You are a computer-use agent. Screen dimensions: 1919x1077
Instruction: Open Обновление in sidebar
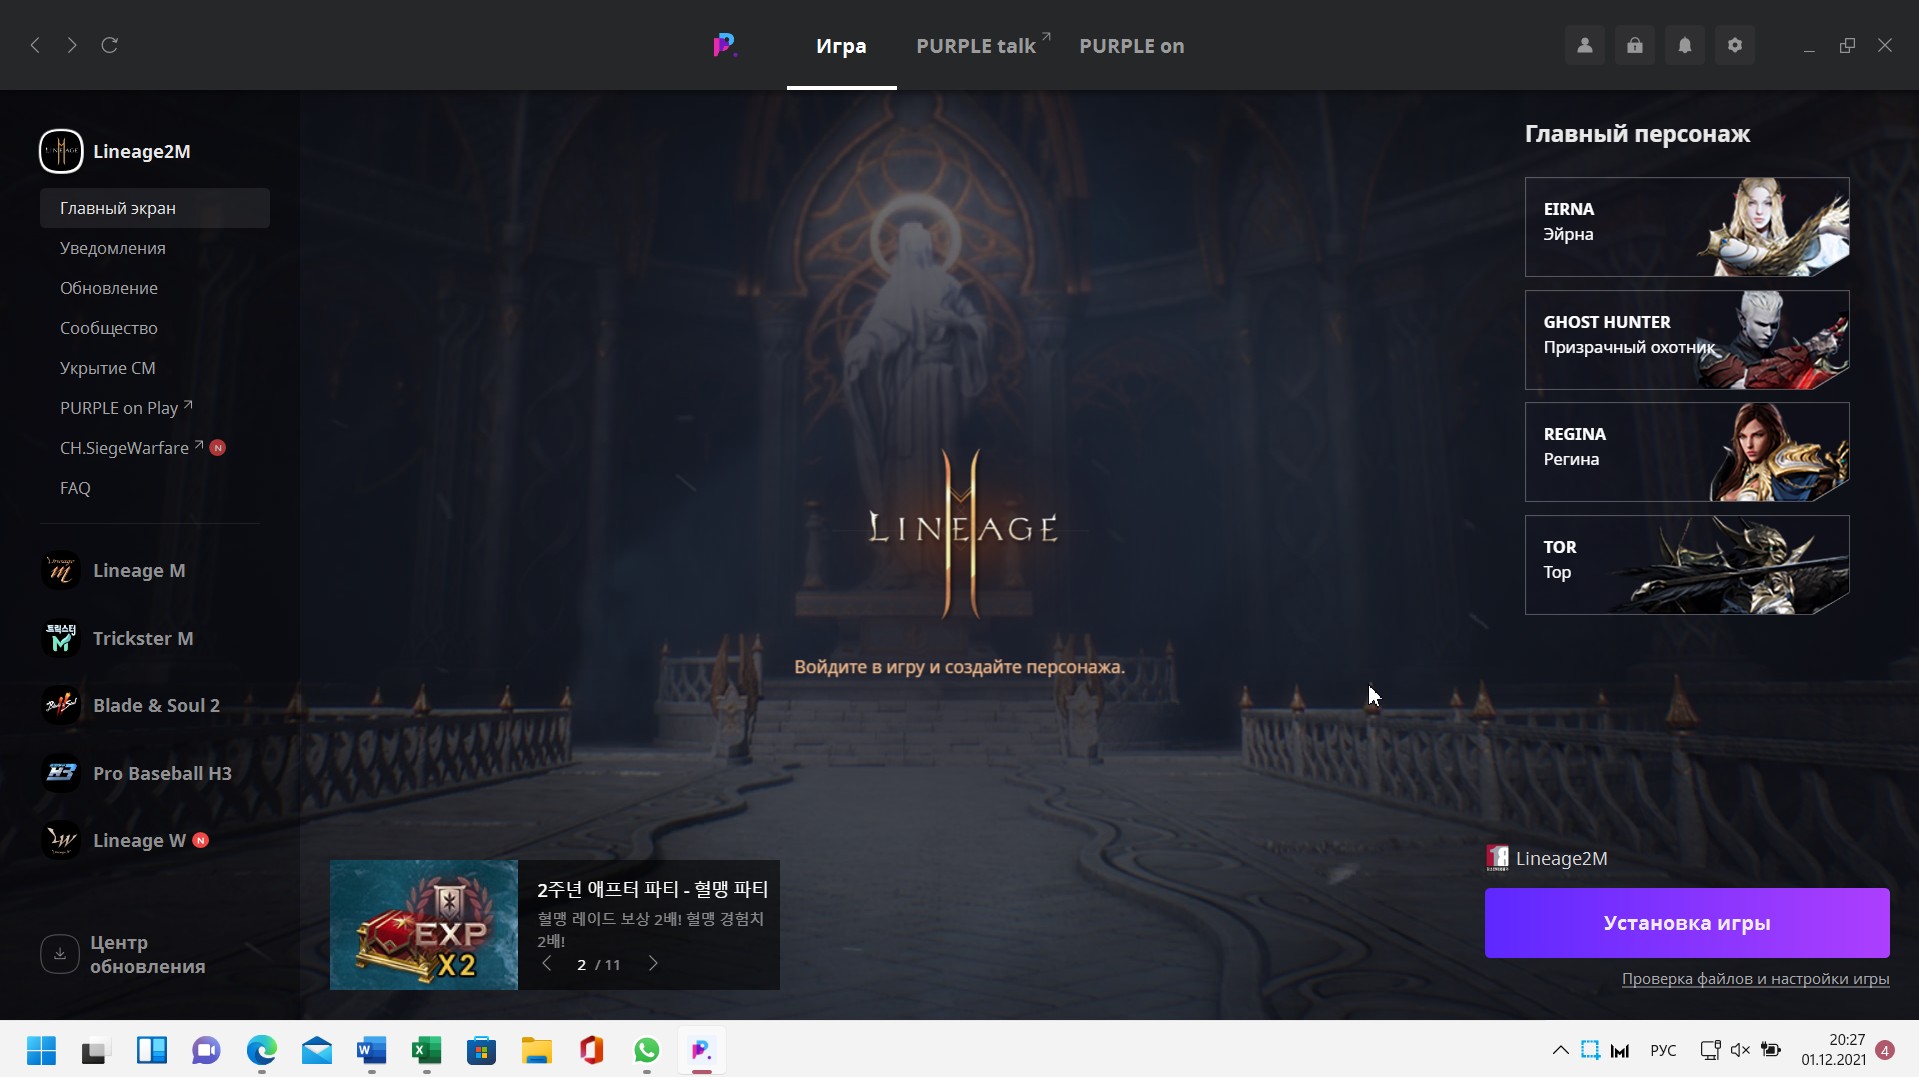[109, 288]
